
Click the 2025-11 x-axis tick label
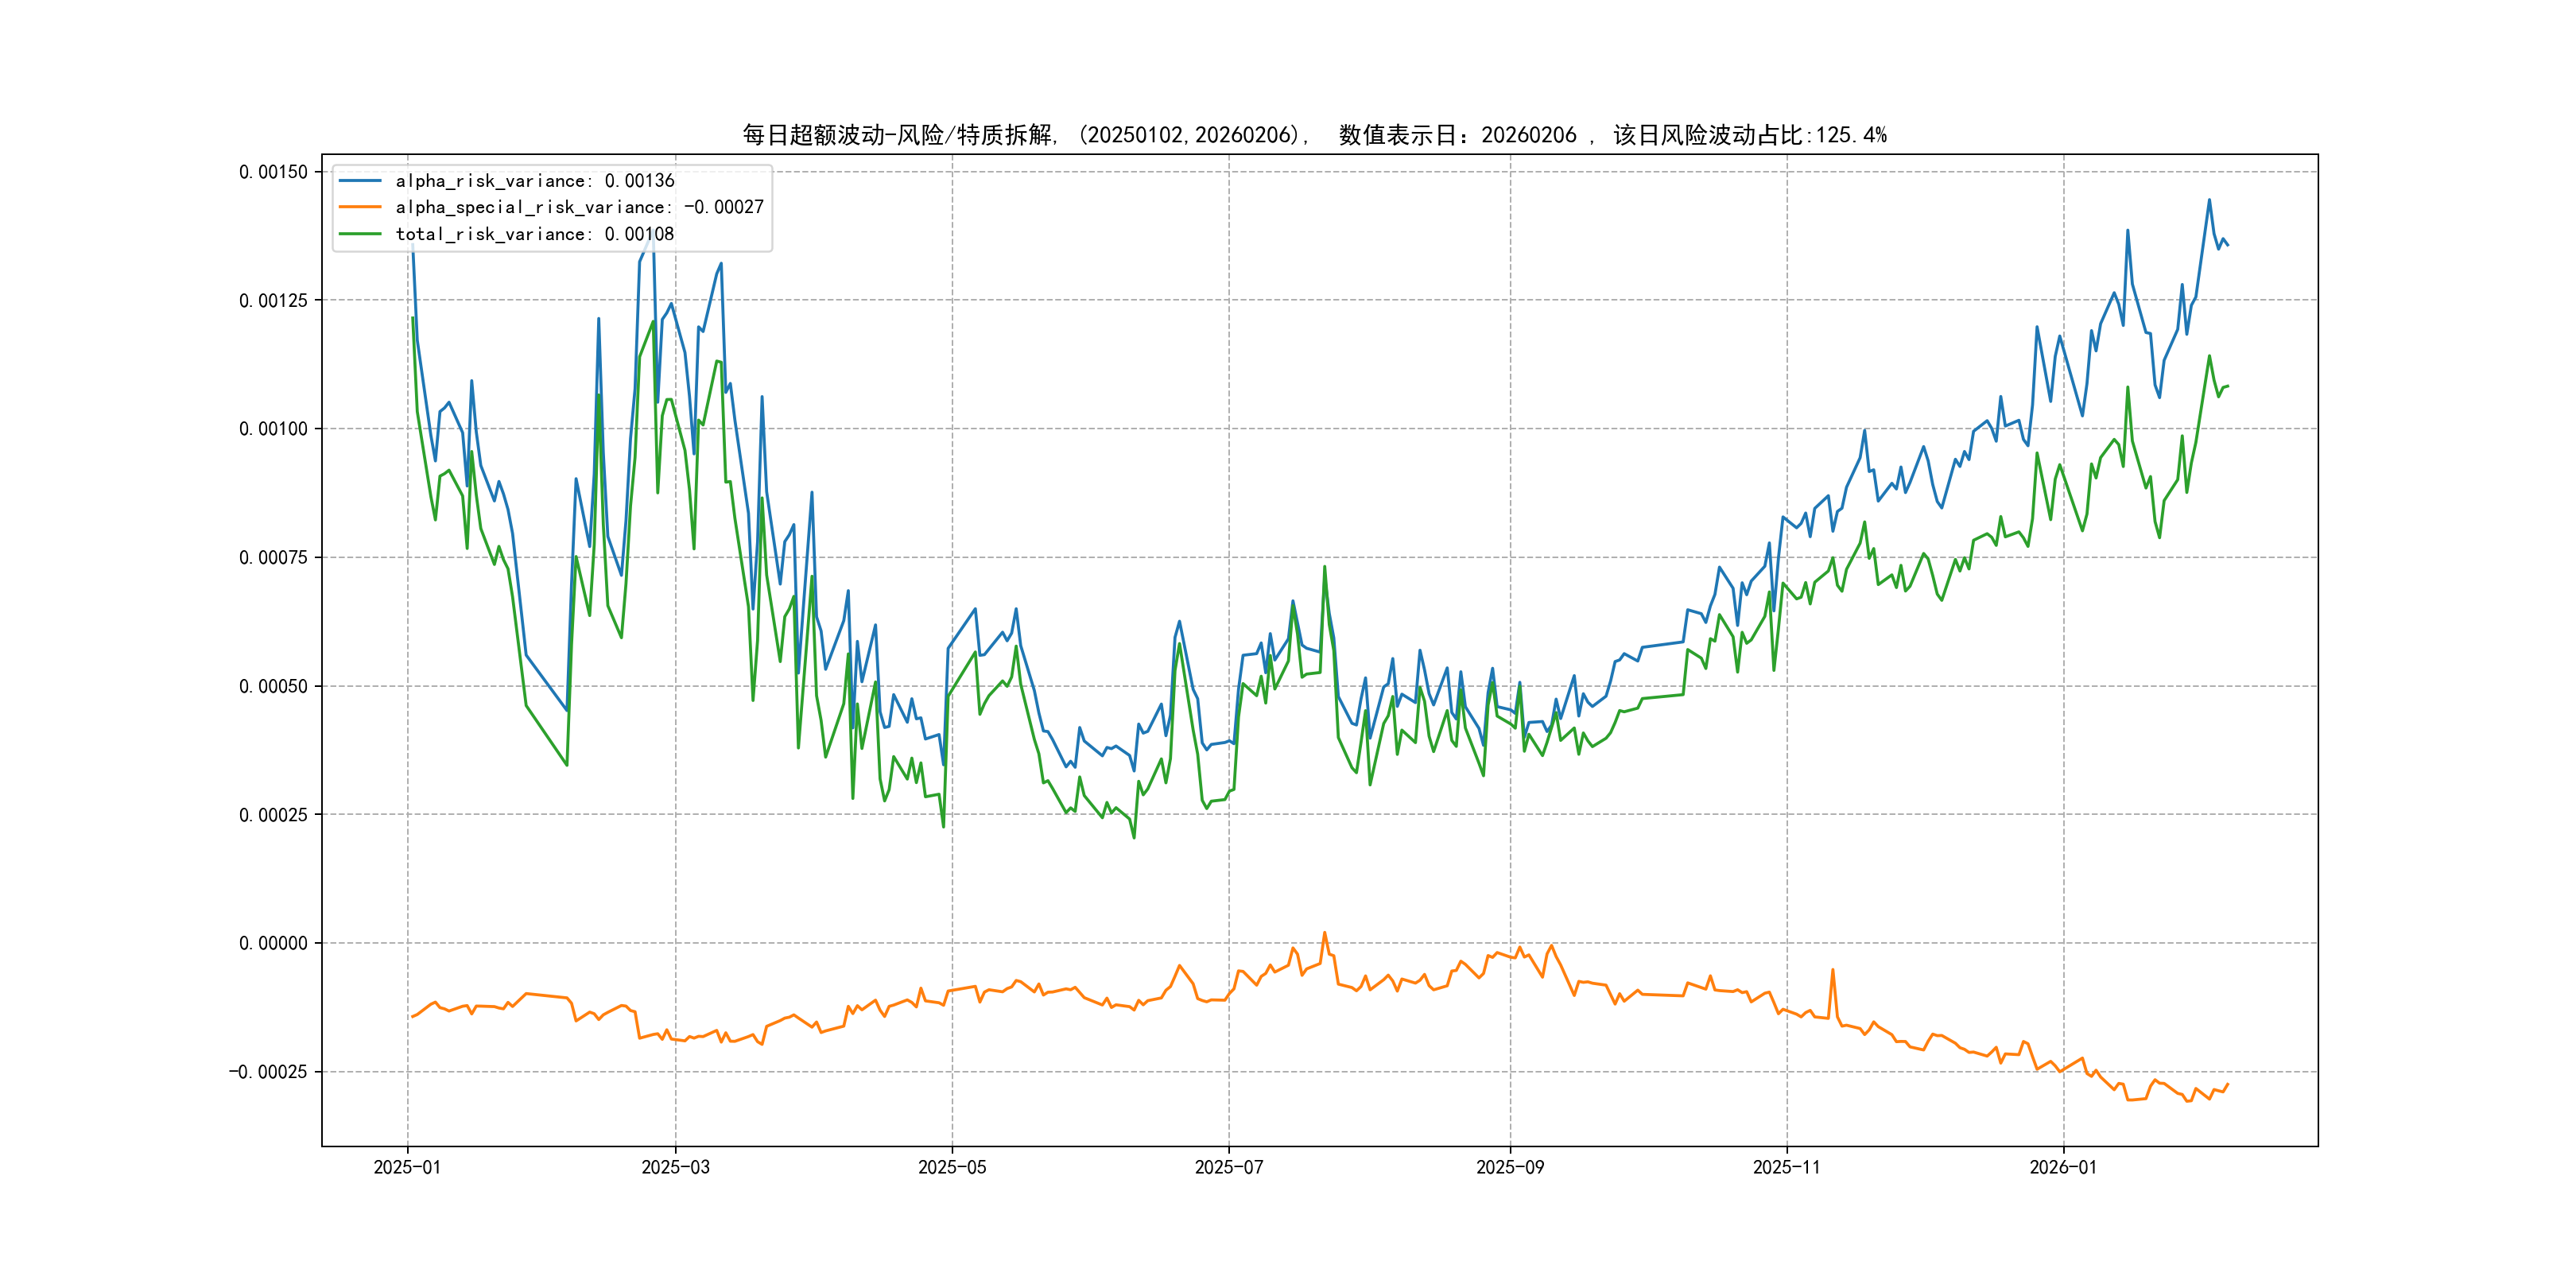[x=1786, y=1167]
